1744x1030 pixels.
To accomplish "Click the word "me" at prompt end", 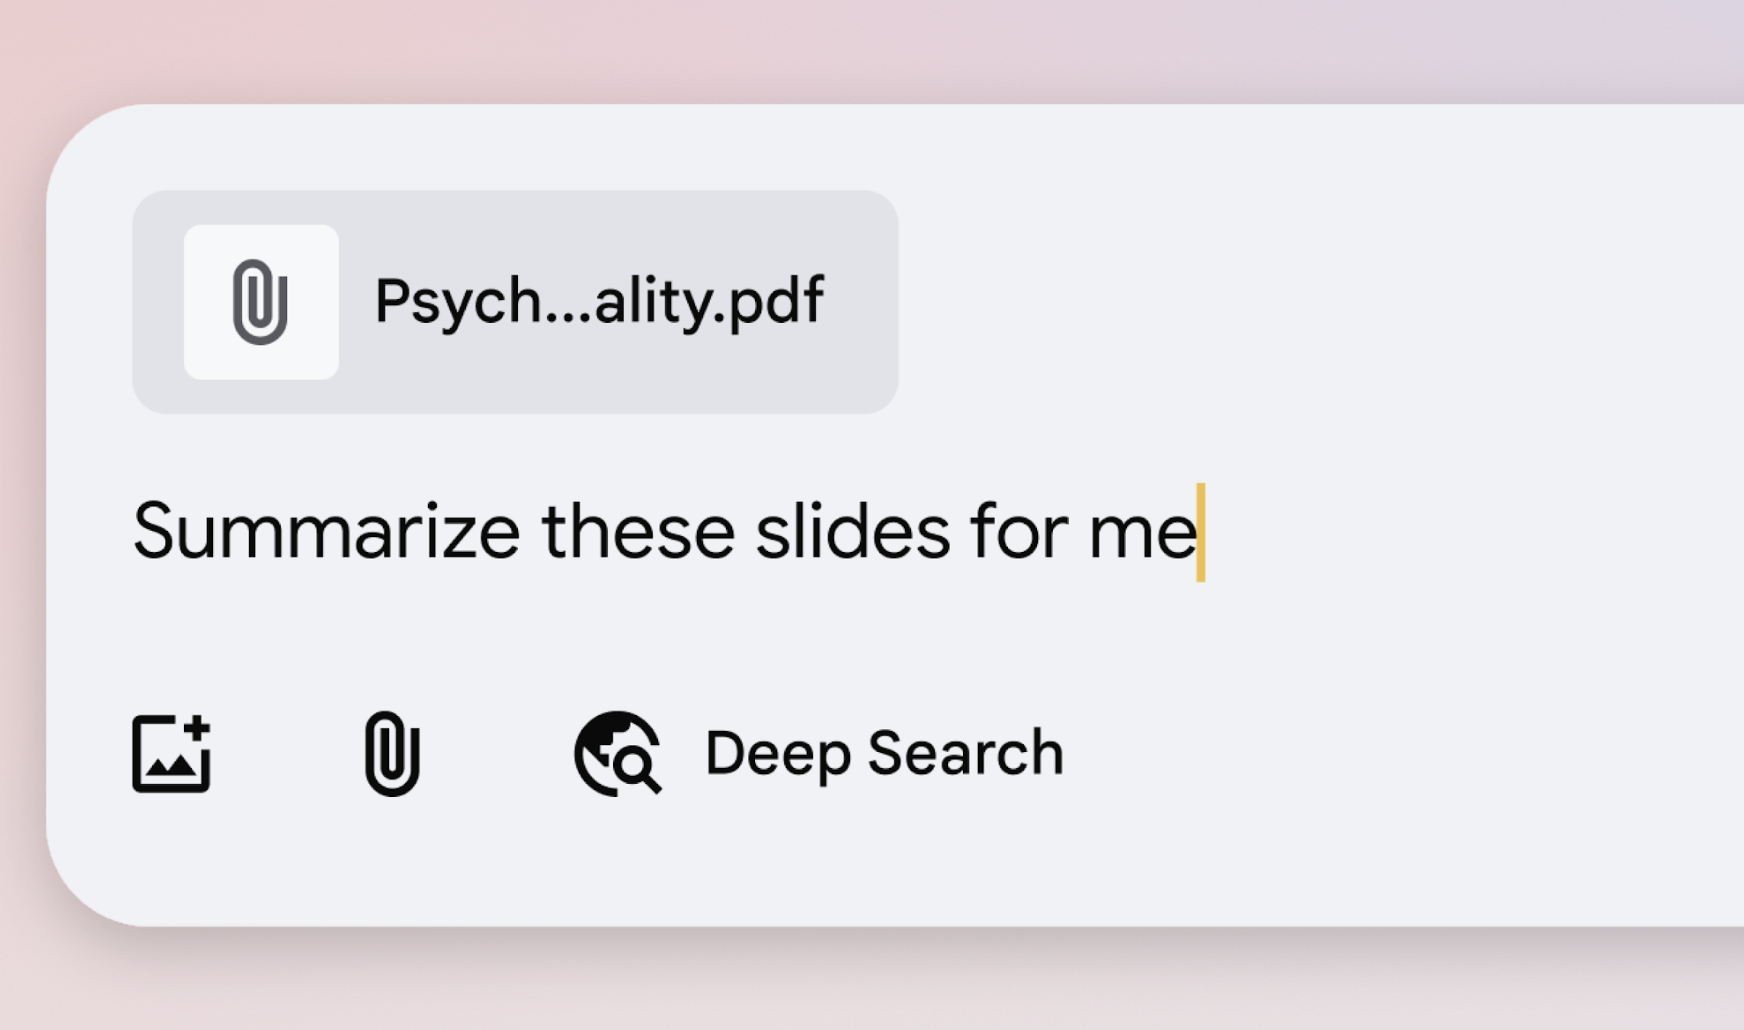I will coord(1142,532).
